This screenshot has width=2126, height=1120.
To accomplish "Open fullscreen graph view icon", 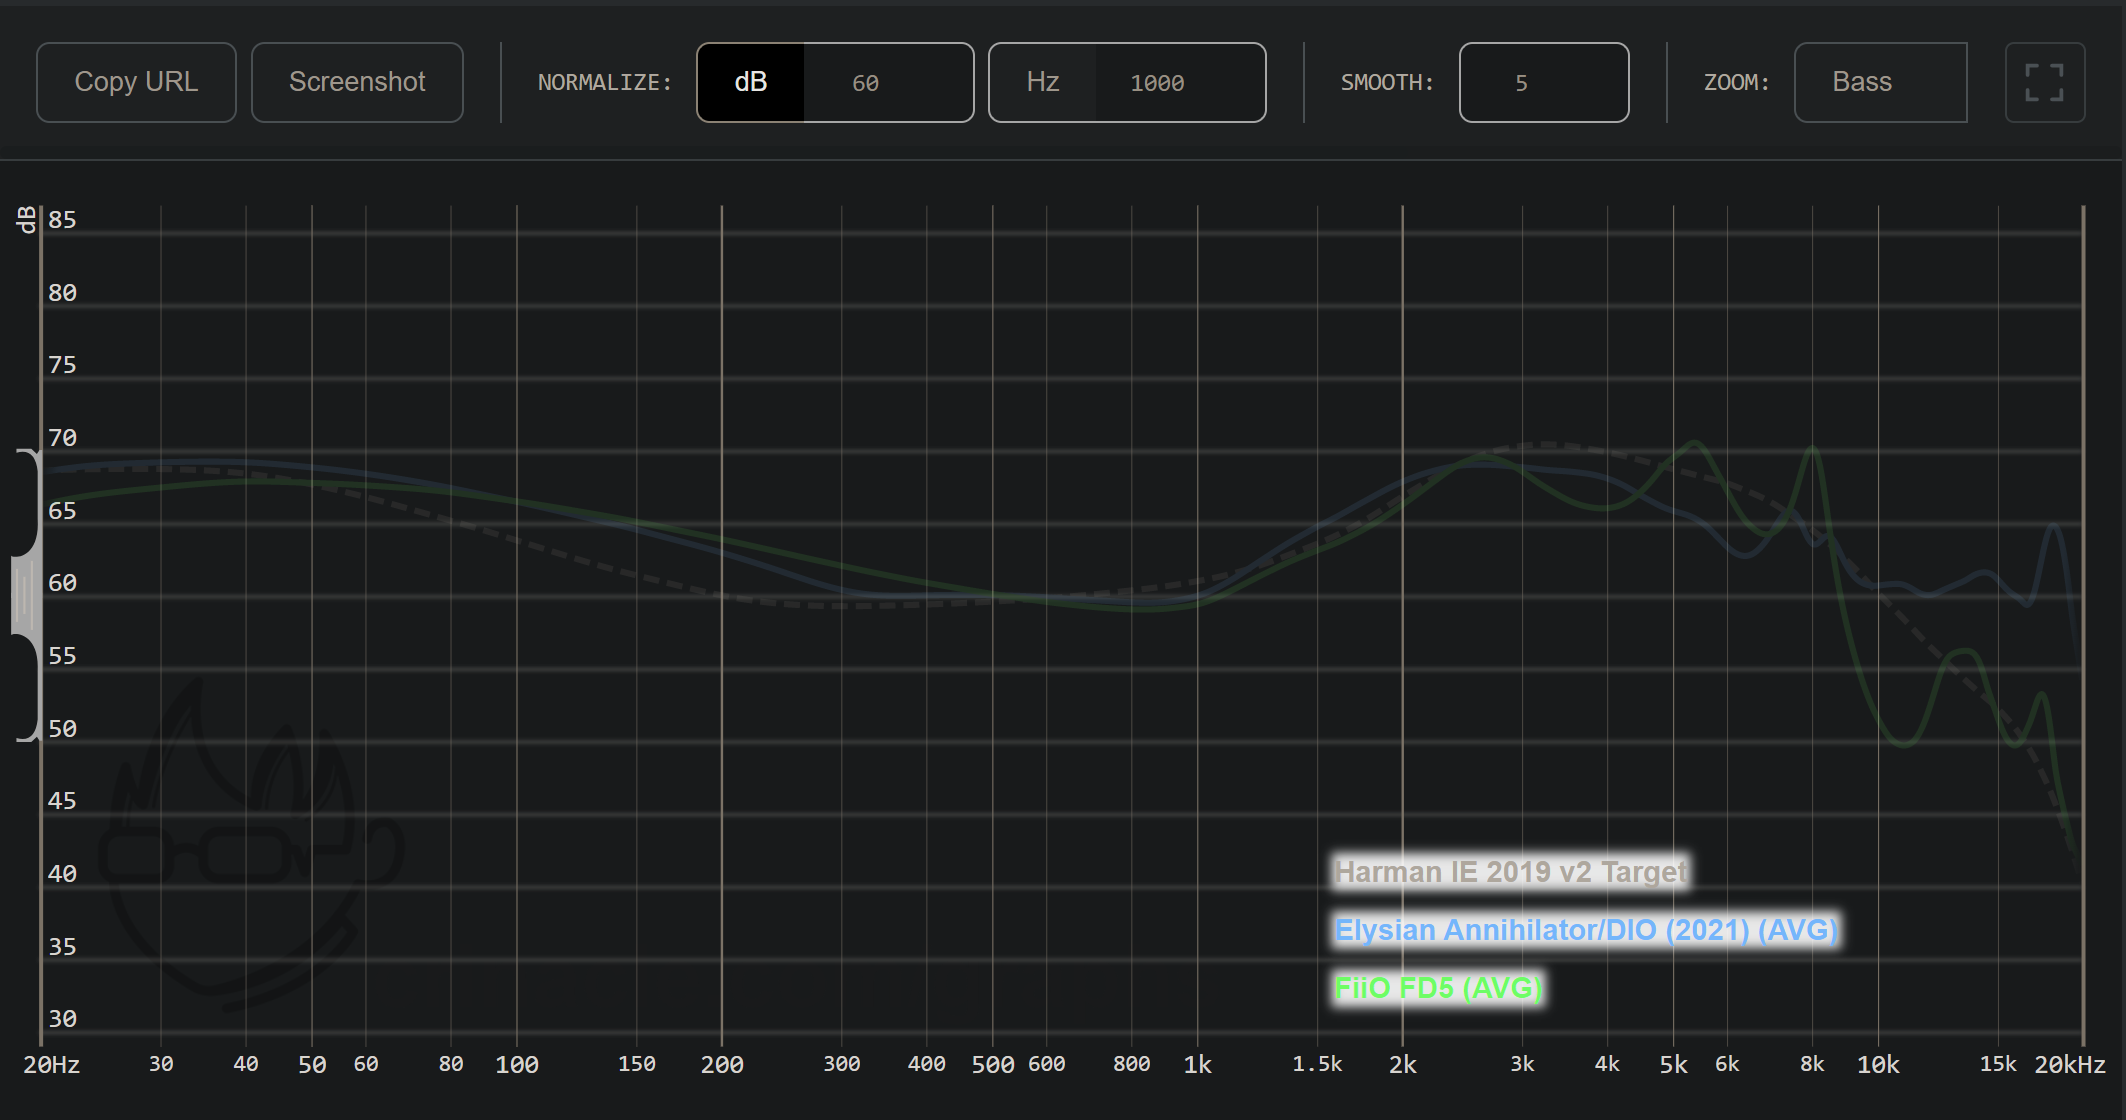I will [2045, 82].
